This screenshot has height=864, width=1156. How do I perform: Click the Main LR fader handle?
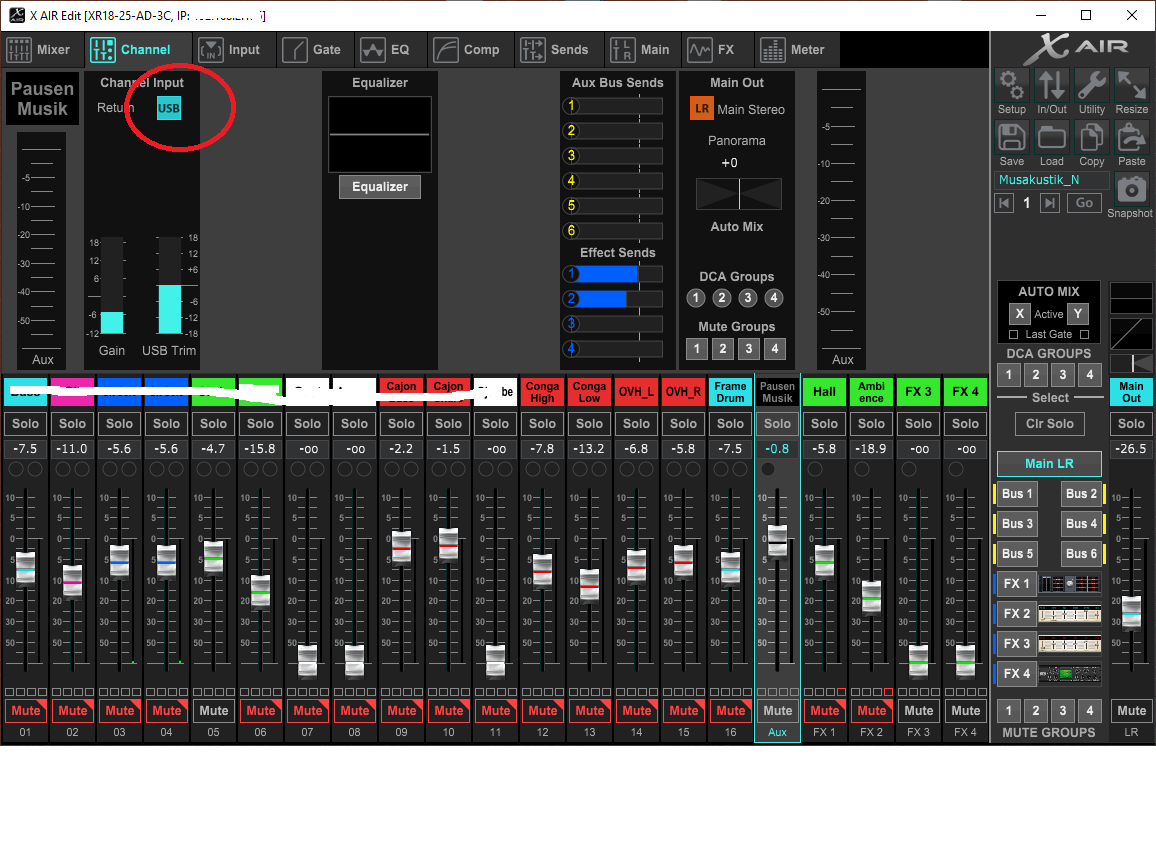click(1131, 612)
